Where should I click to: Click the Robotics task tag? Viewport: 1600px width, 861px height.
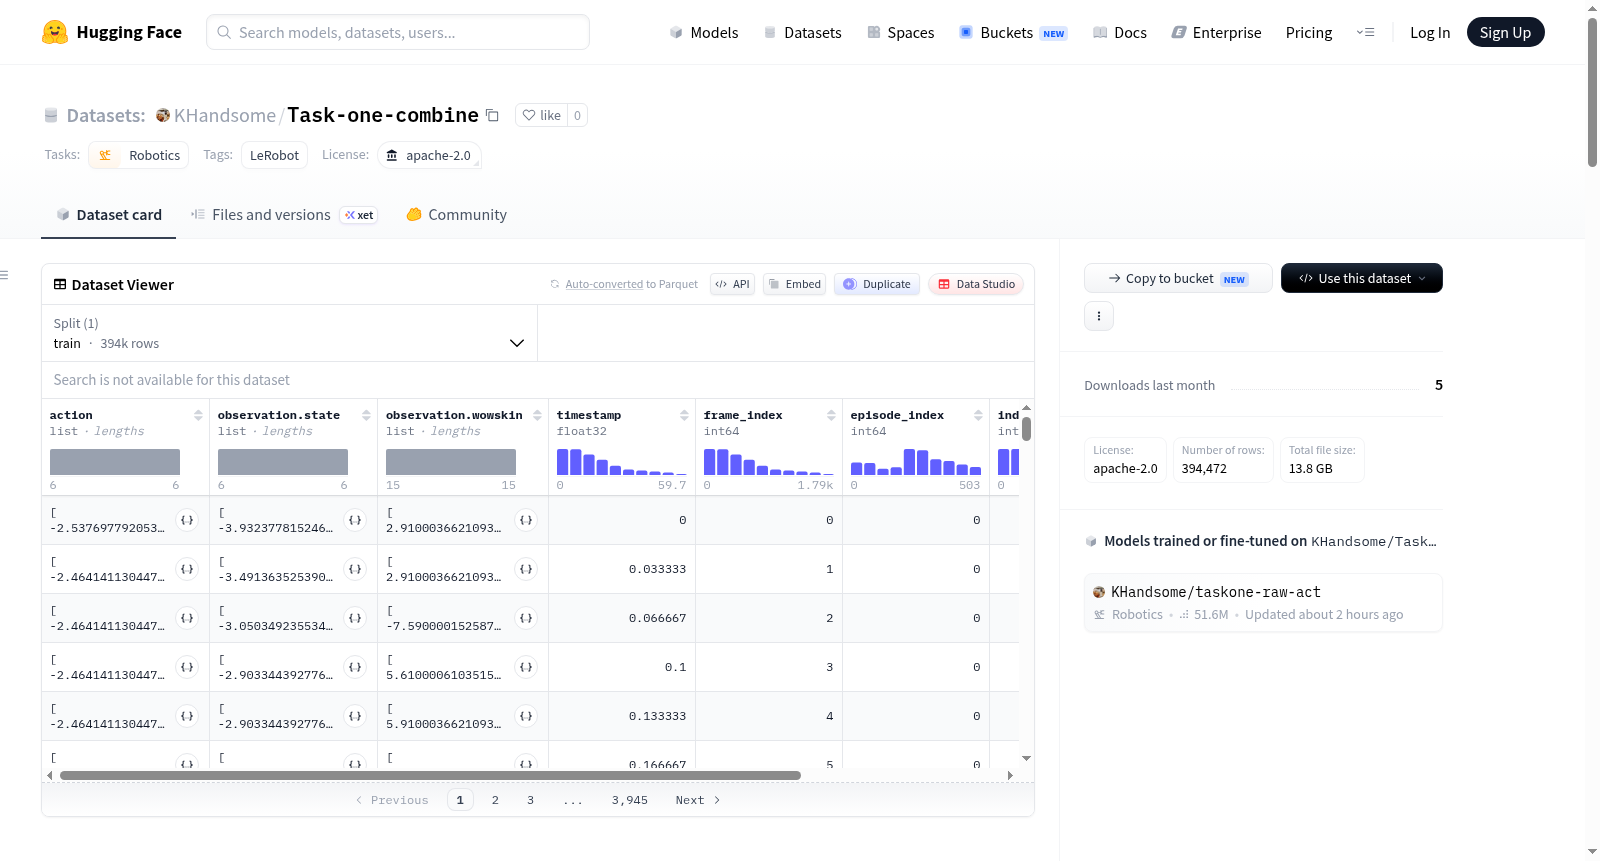[x=139, y=155]
